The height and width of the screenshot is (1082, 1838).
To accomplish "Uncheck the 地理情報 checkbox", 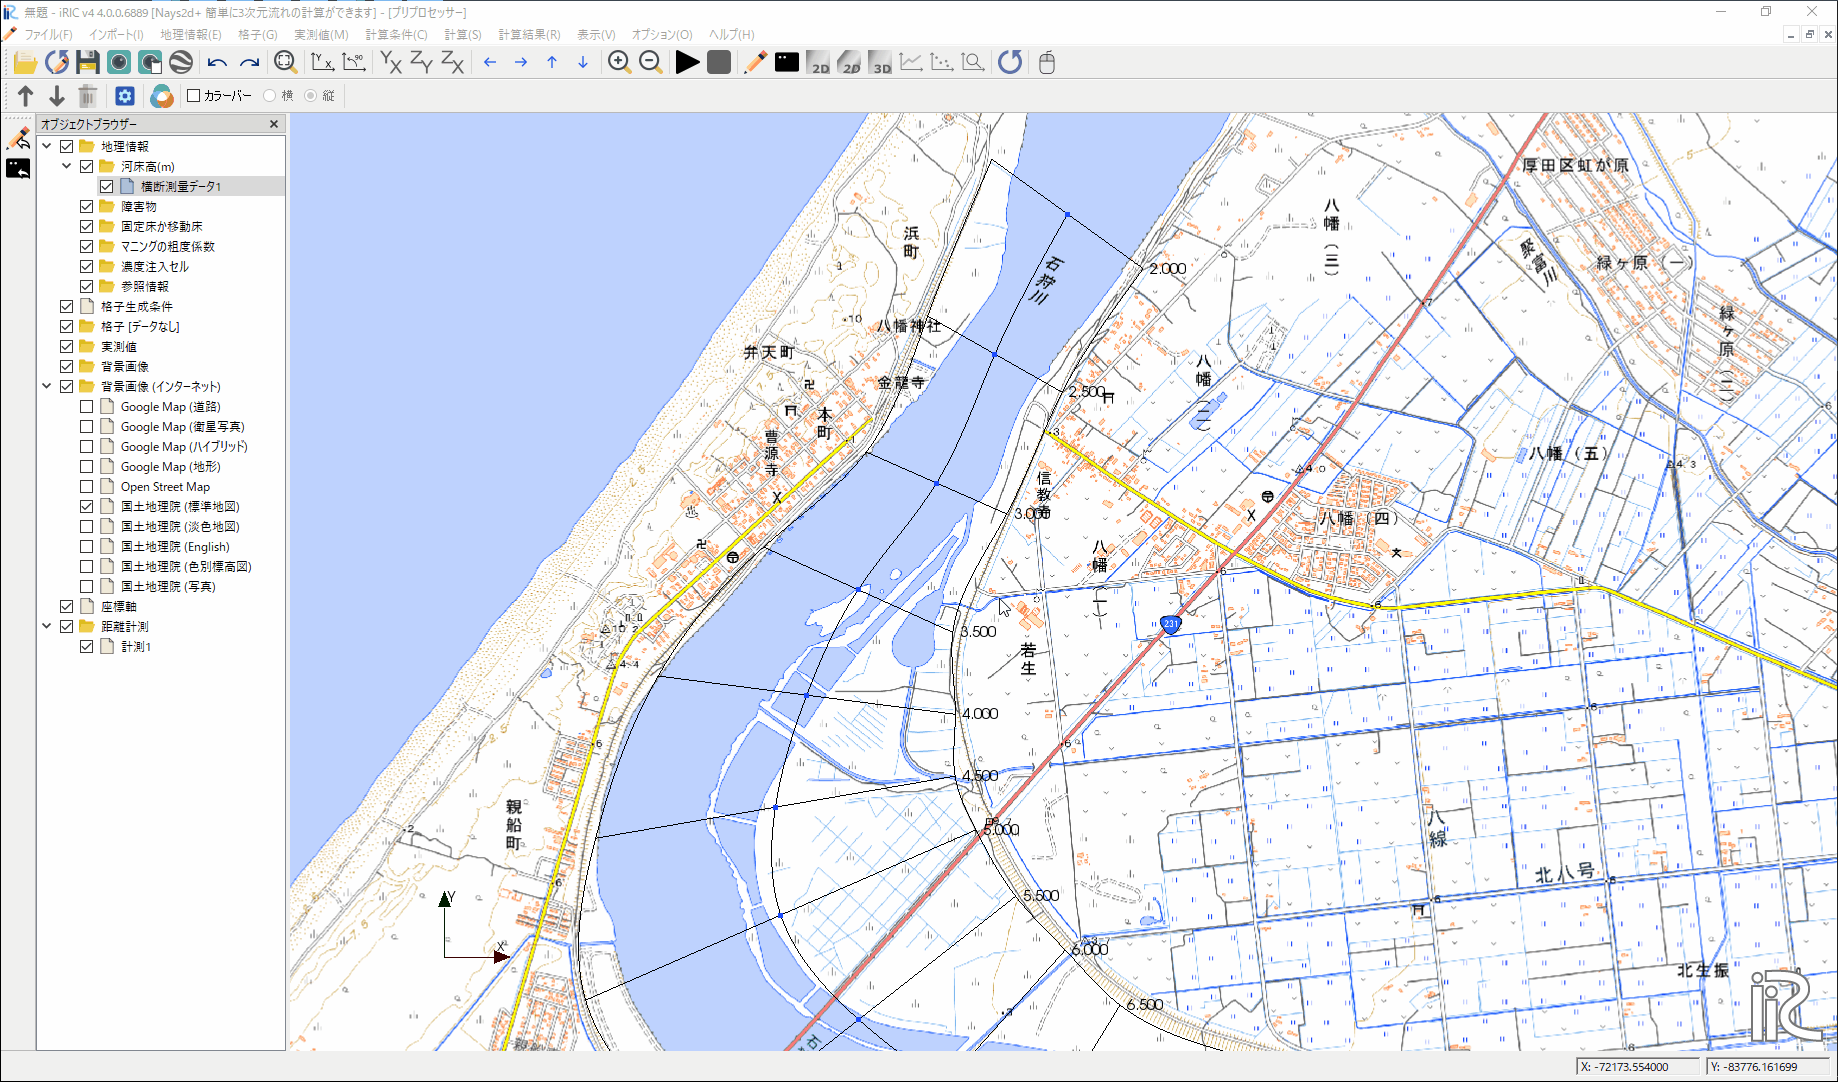I will point(67,146).
